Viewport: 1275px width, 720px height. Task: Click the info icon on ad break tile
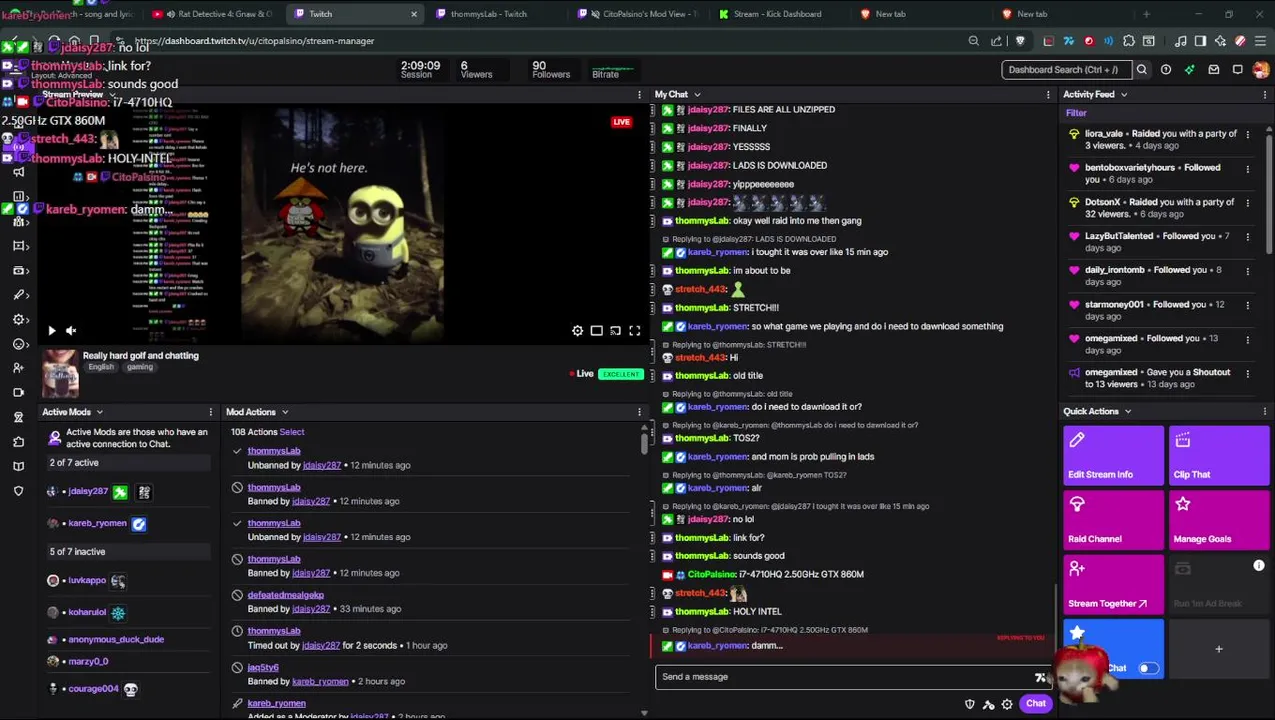(x=1259, y=566)
